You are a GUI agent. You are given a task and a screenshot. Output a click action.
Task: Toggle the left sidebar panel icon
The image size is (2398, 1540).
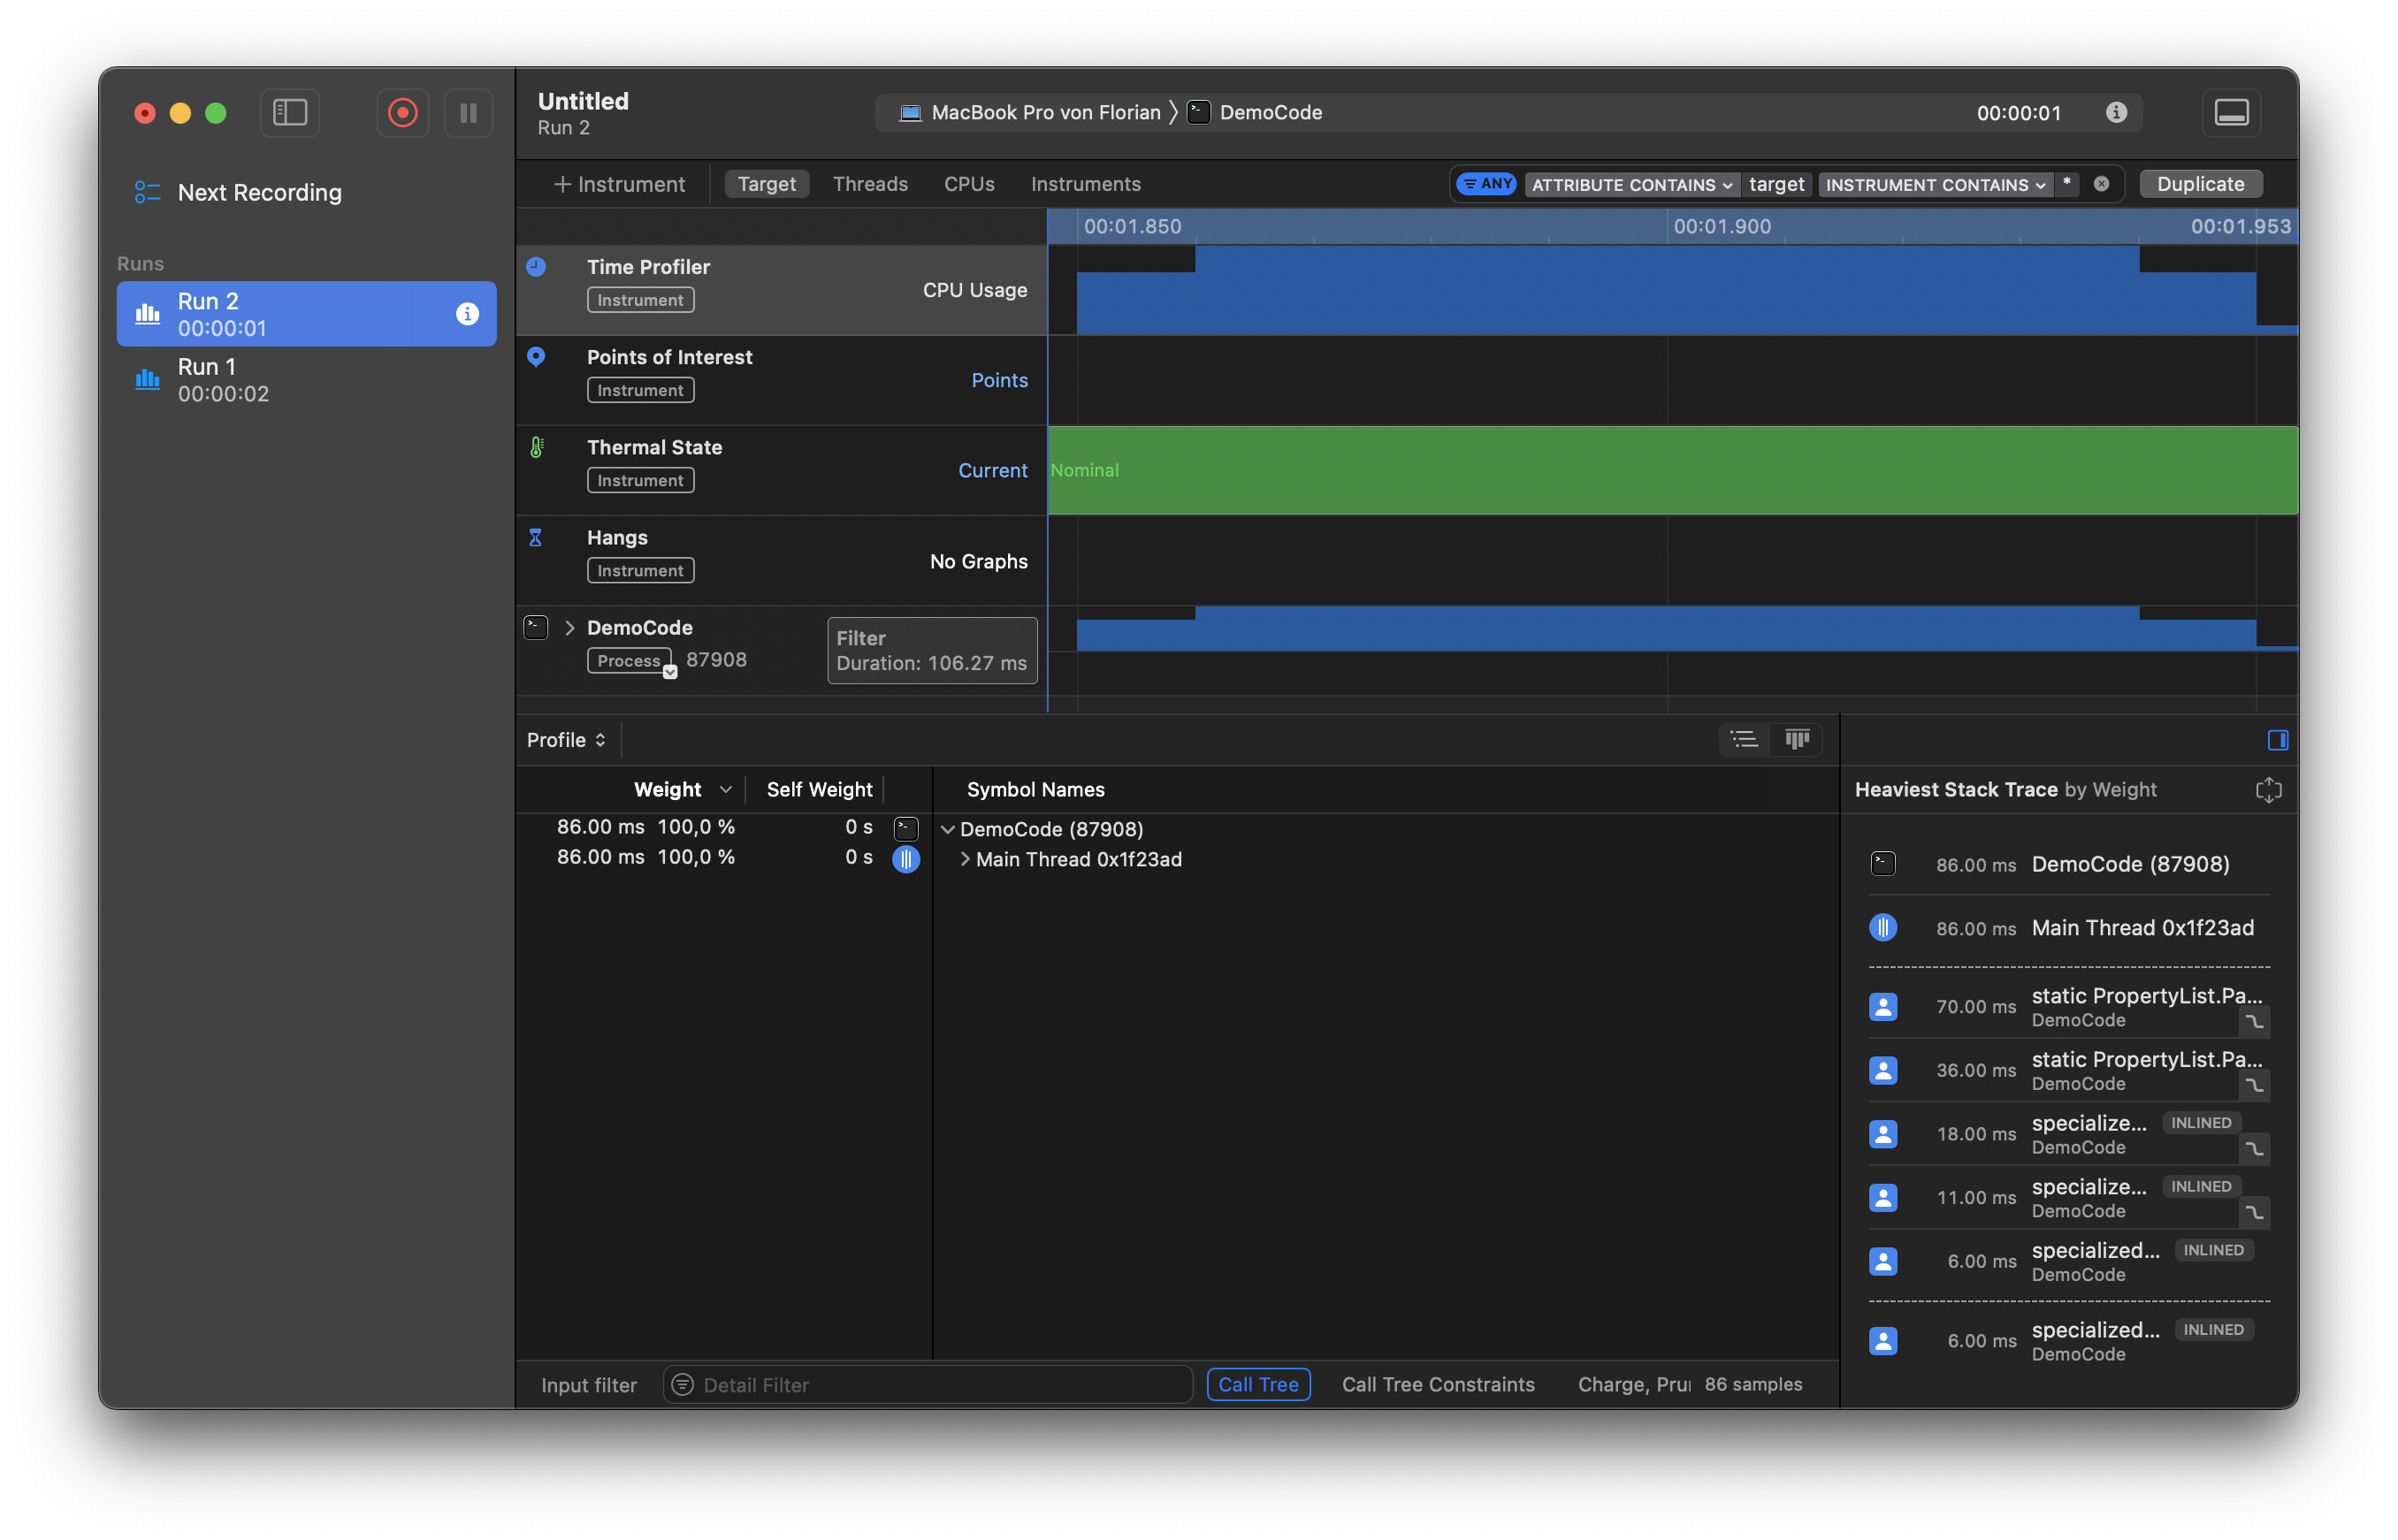pos(290,113)
